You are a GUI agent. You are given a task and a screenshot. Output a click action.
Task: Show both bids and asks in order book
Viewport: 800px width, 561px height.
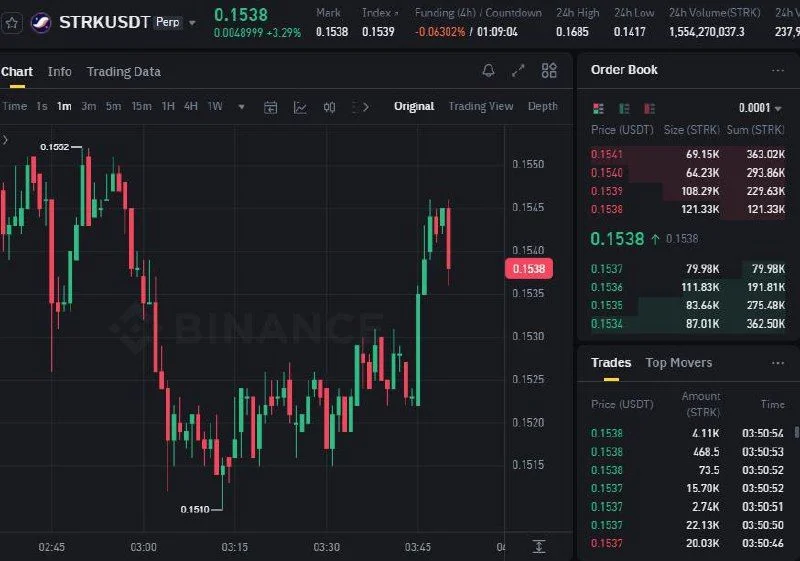pos(598,108)
